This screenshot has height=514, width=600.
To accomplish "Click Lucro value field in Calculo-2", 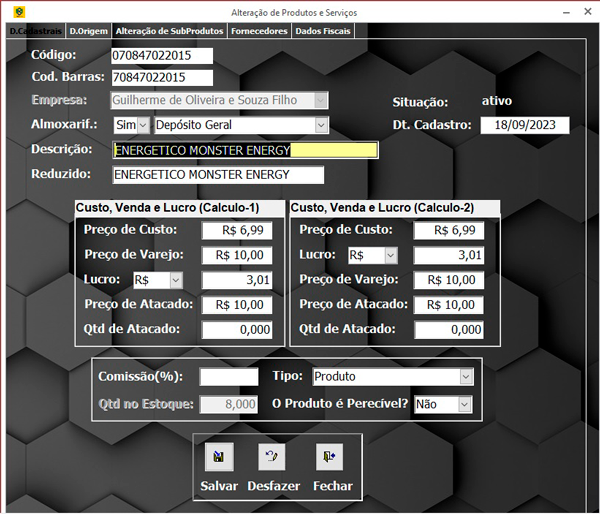I will (448, 255).
